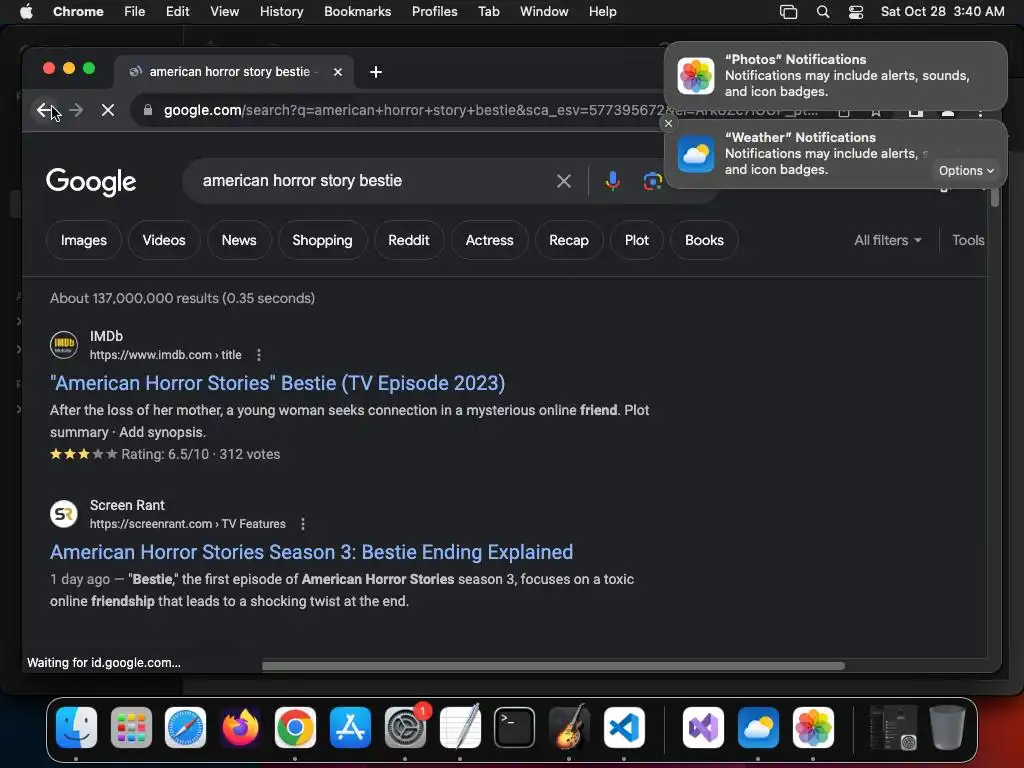Open Launchpad from the Dock

(x=131, y=727)
